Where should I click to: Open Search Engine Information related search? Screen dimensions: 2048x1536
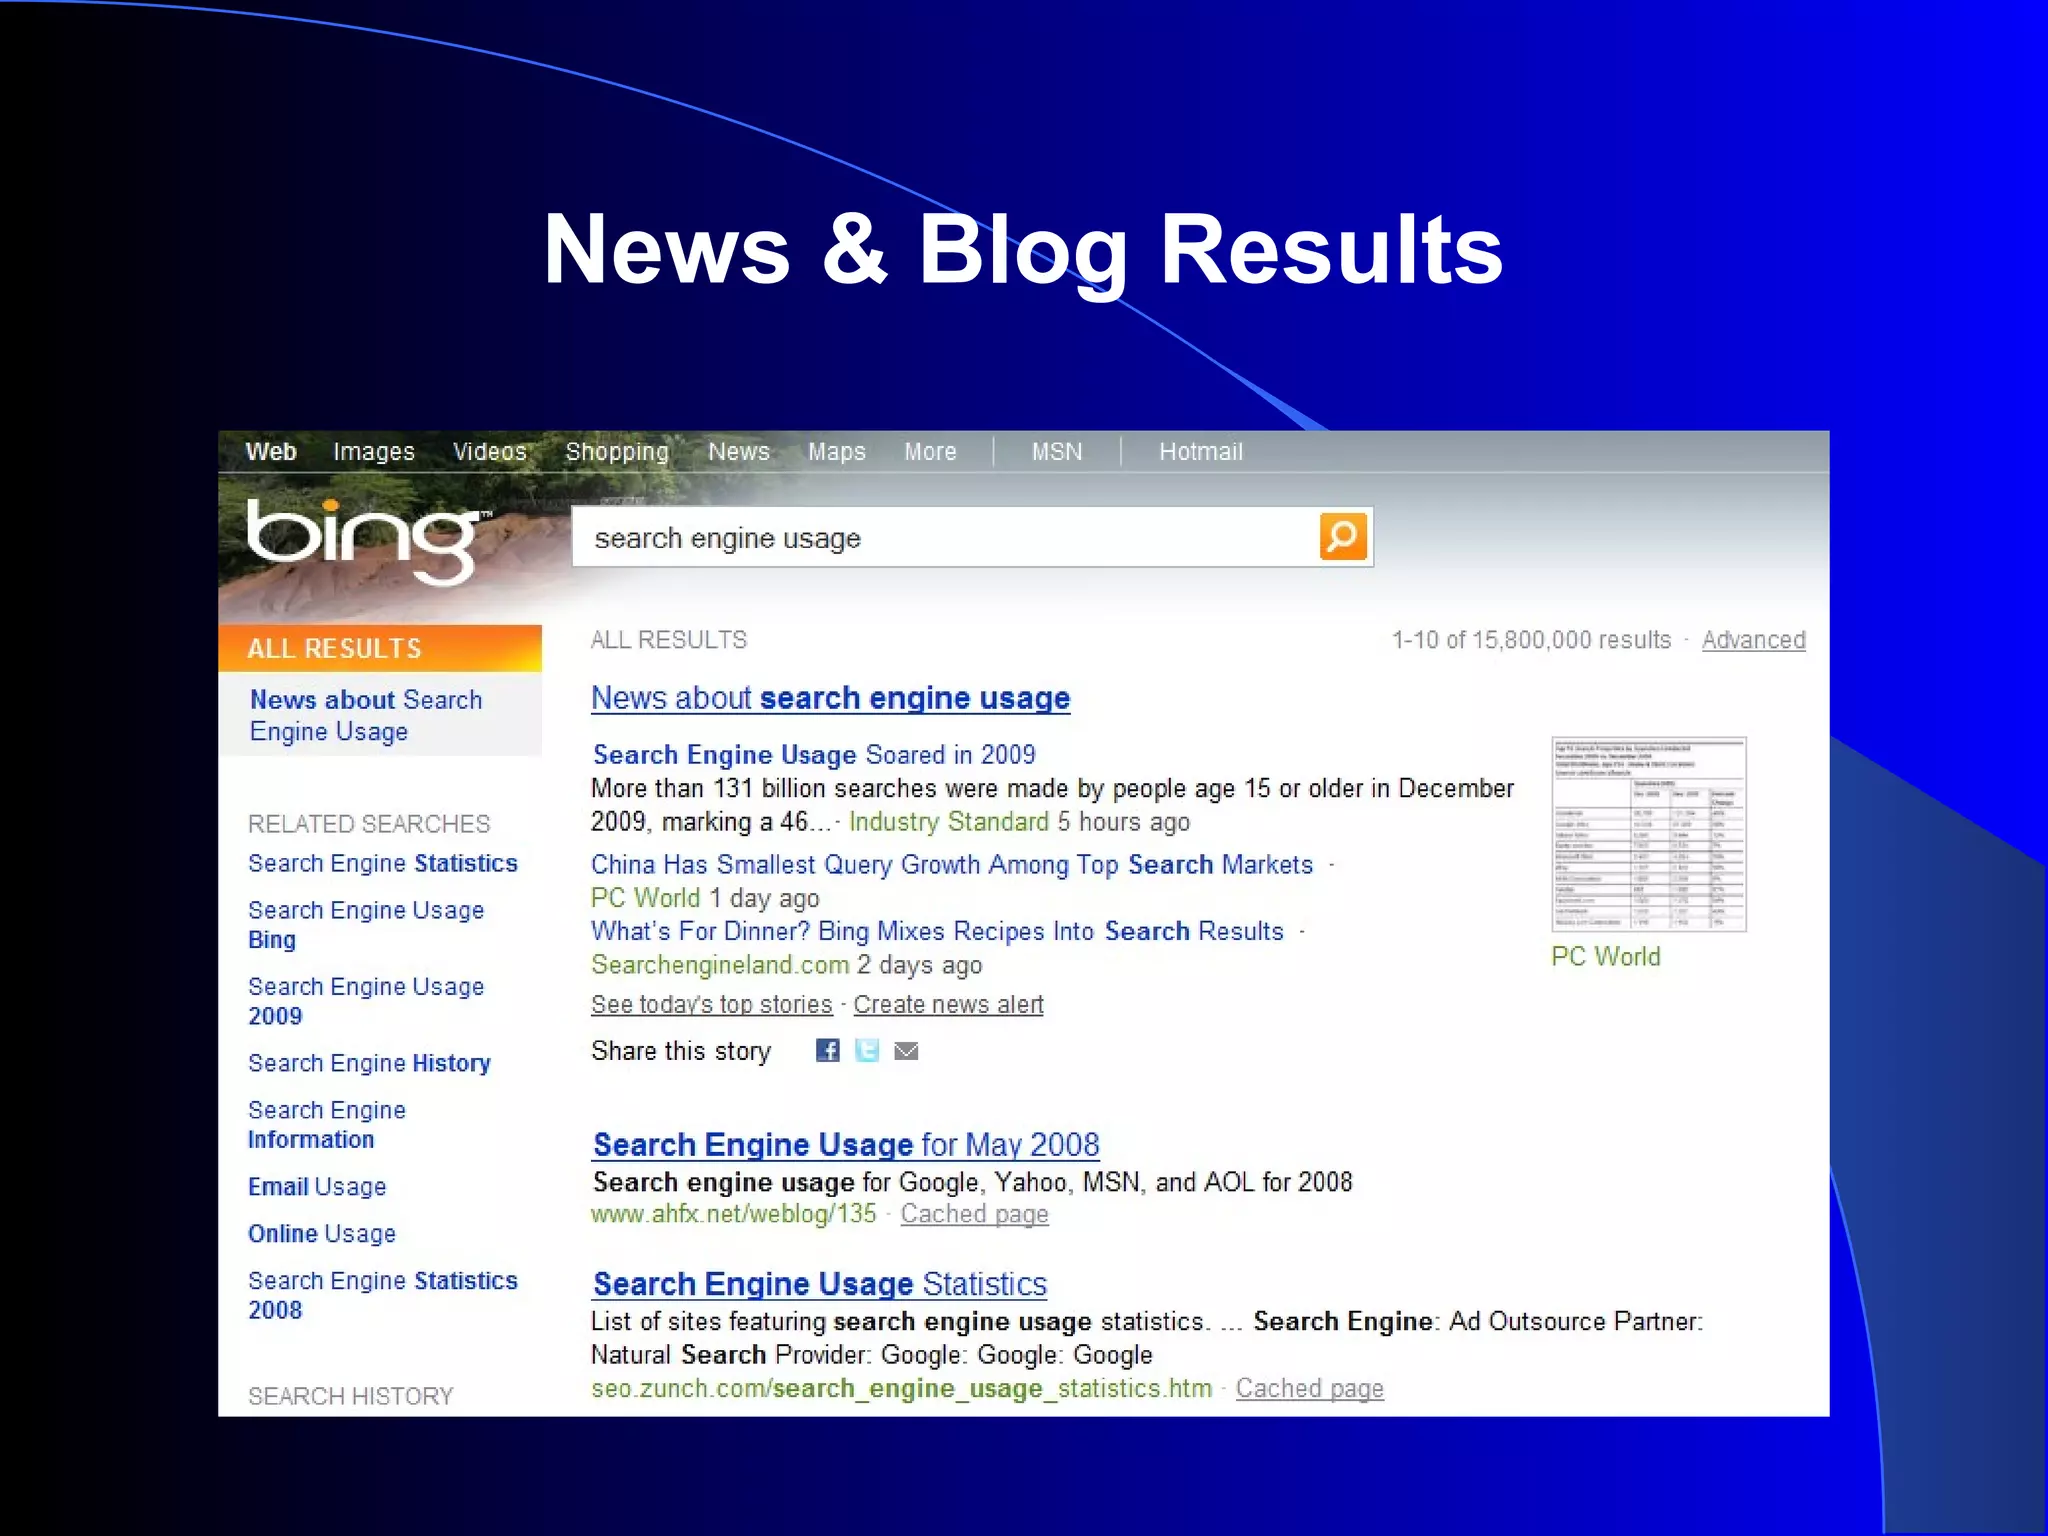pyautogui.click(x=327, y=1124)
